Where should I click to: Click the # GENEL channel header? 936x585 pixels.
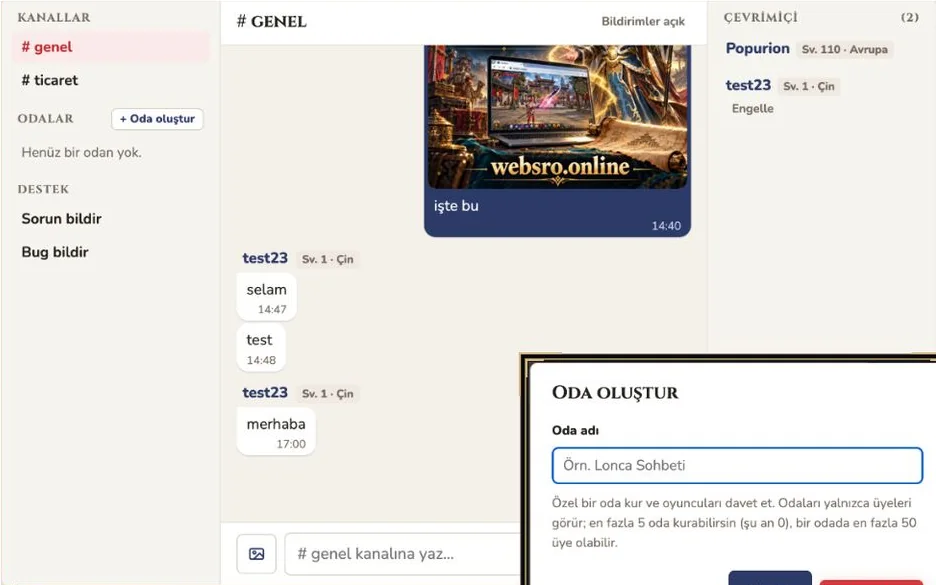click(x=272, y=22)
